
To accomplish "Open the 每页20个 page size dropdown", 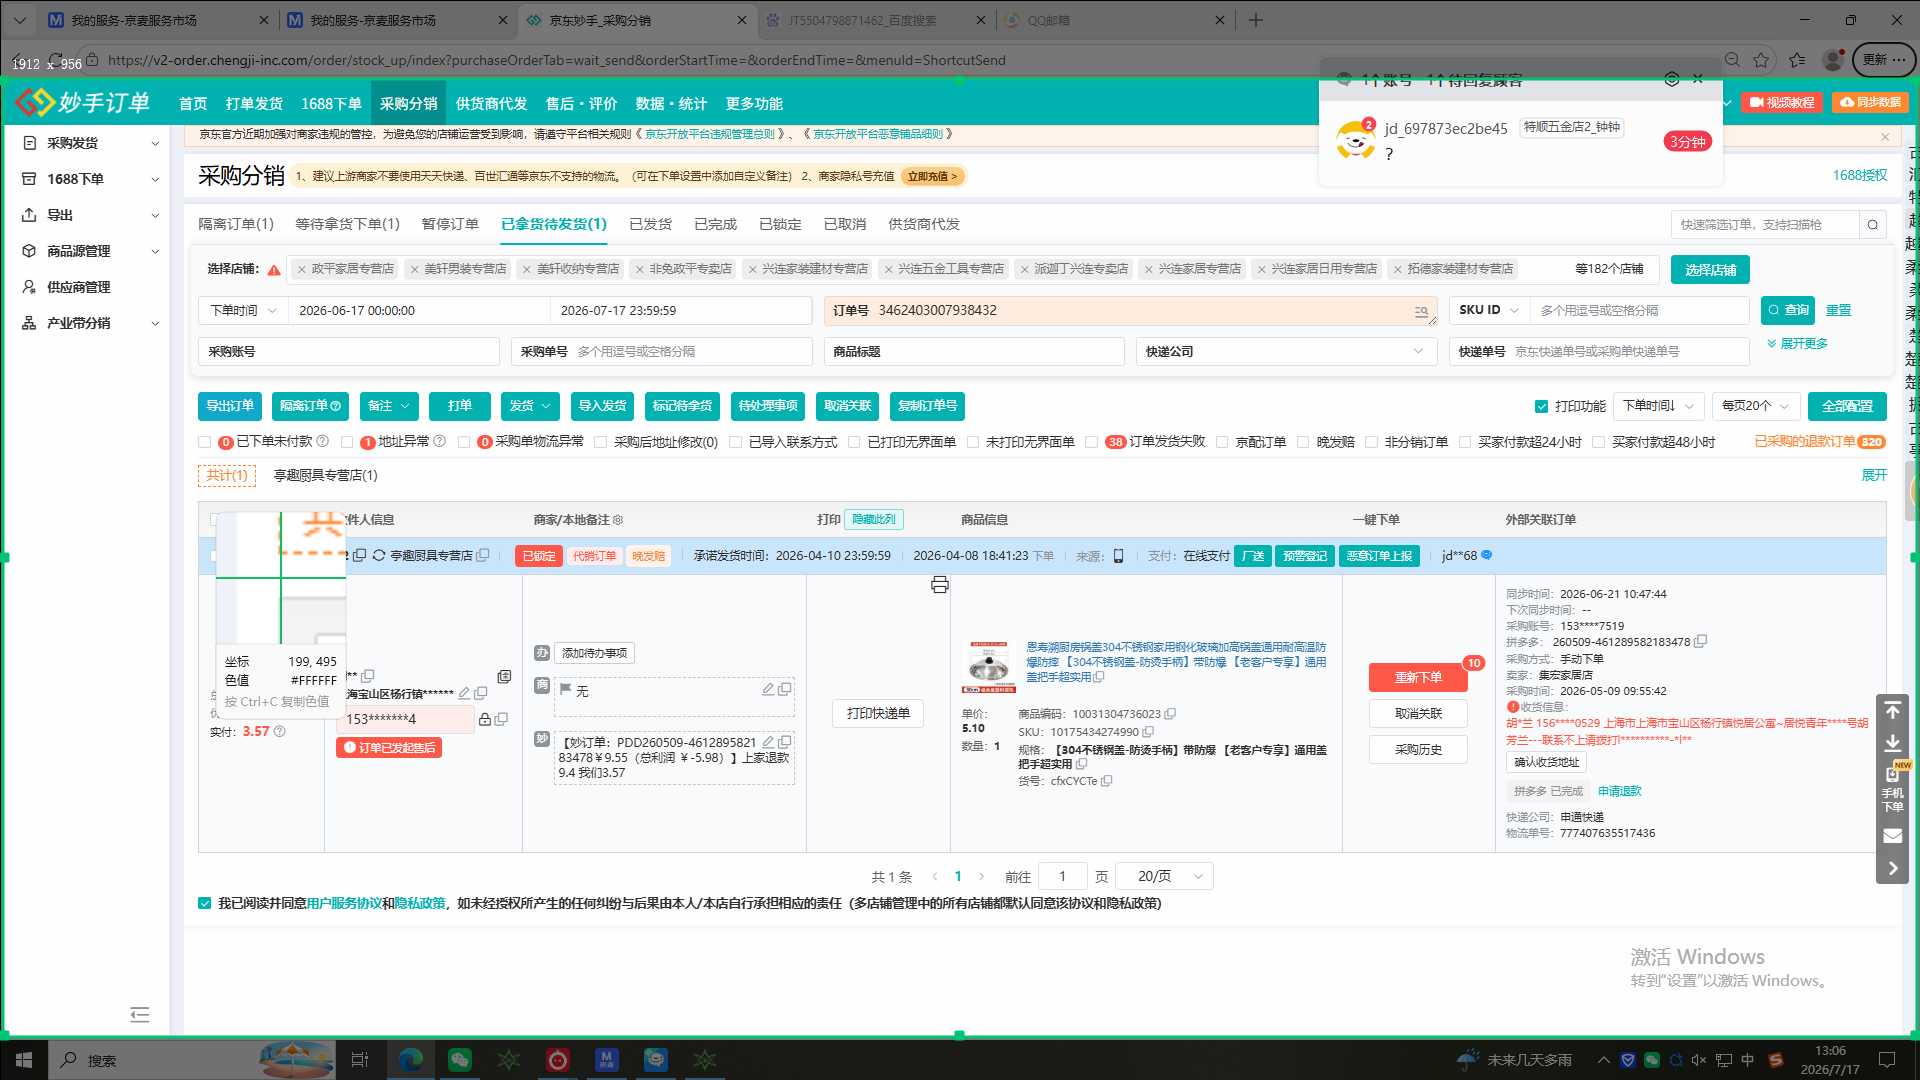I will (1756, 406).
